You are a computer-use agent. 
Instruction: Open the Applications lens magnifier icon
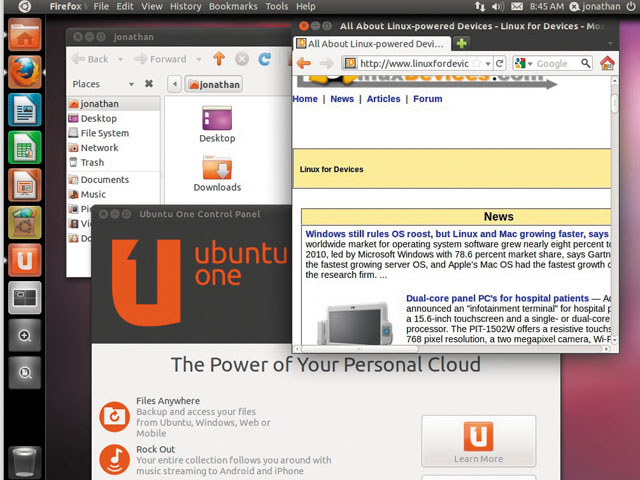tap(24, 336)
